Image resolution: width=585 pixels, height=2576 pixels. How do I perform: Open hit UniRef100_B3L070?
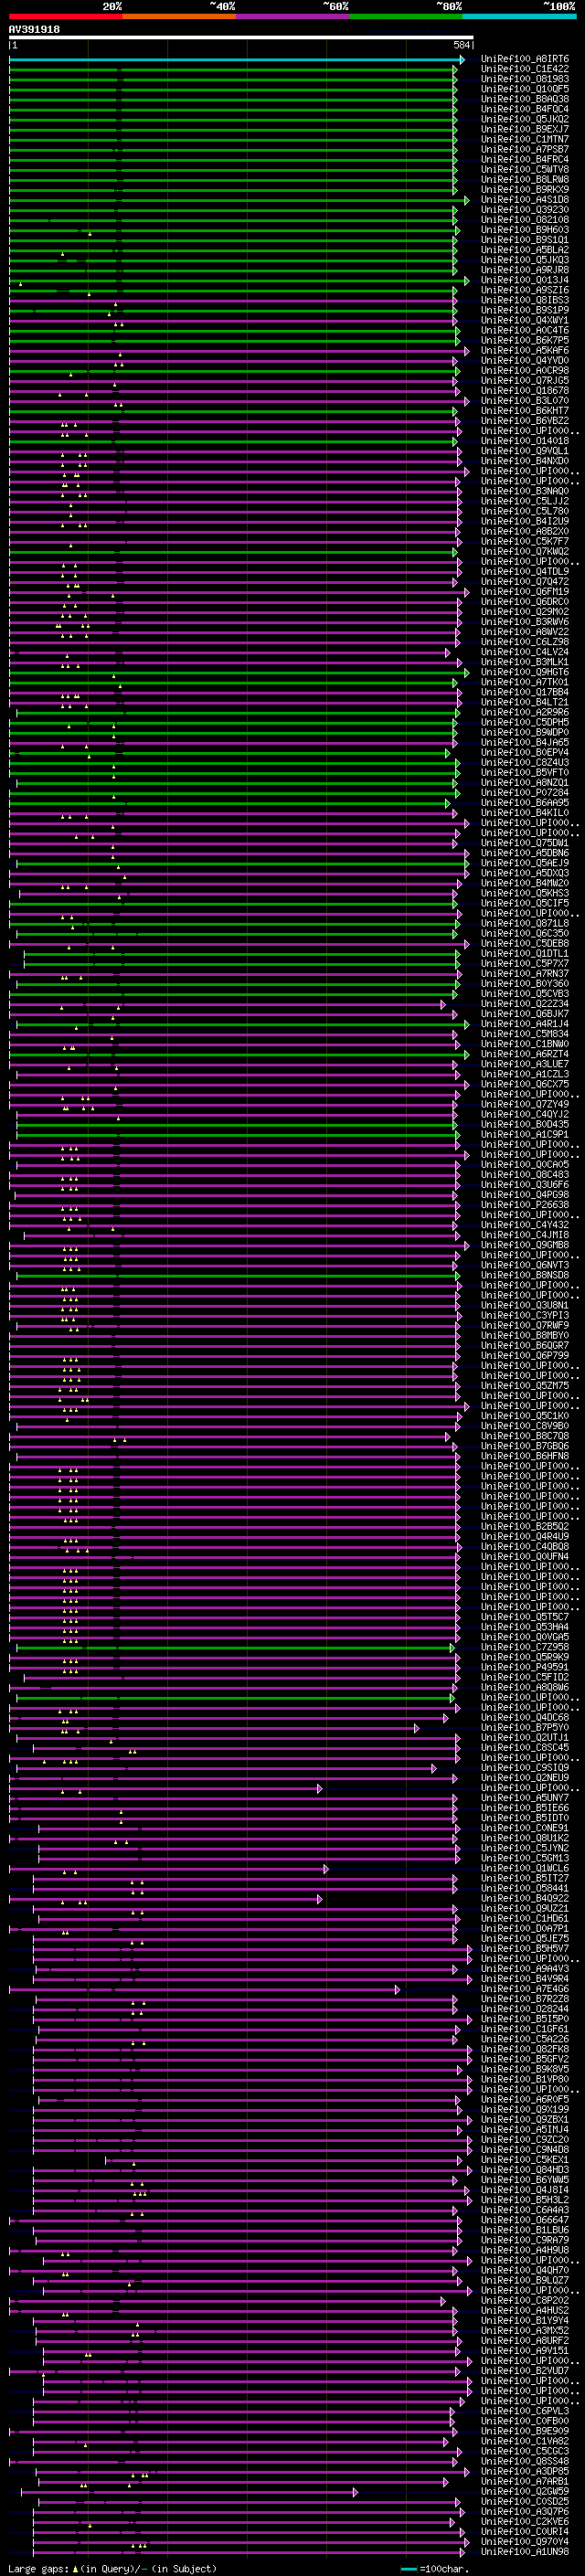point(525,400)
